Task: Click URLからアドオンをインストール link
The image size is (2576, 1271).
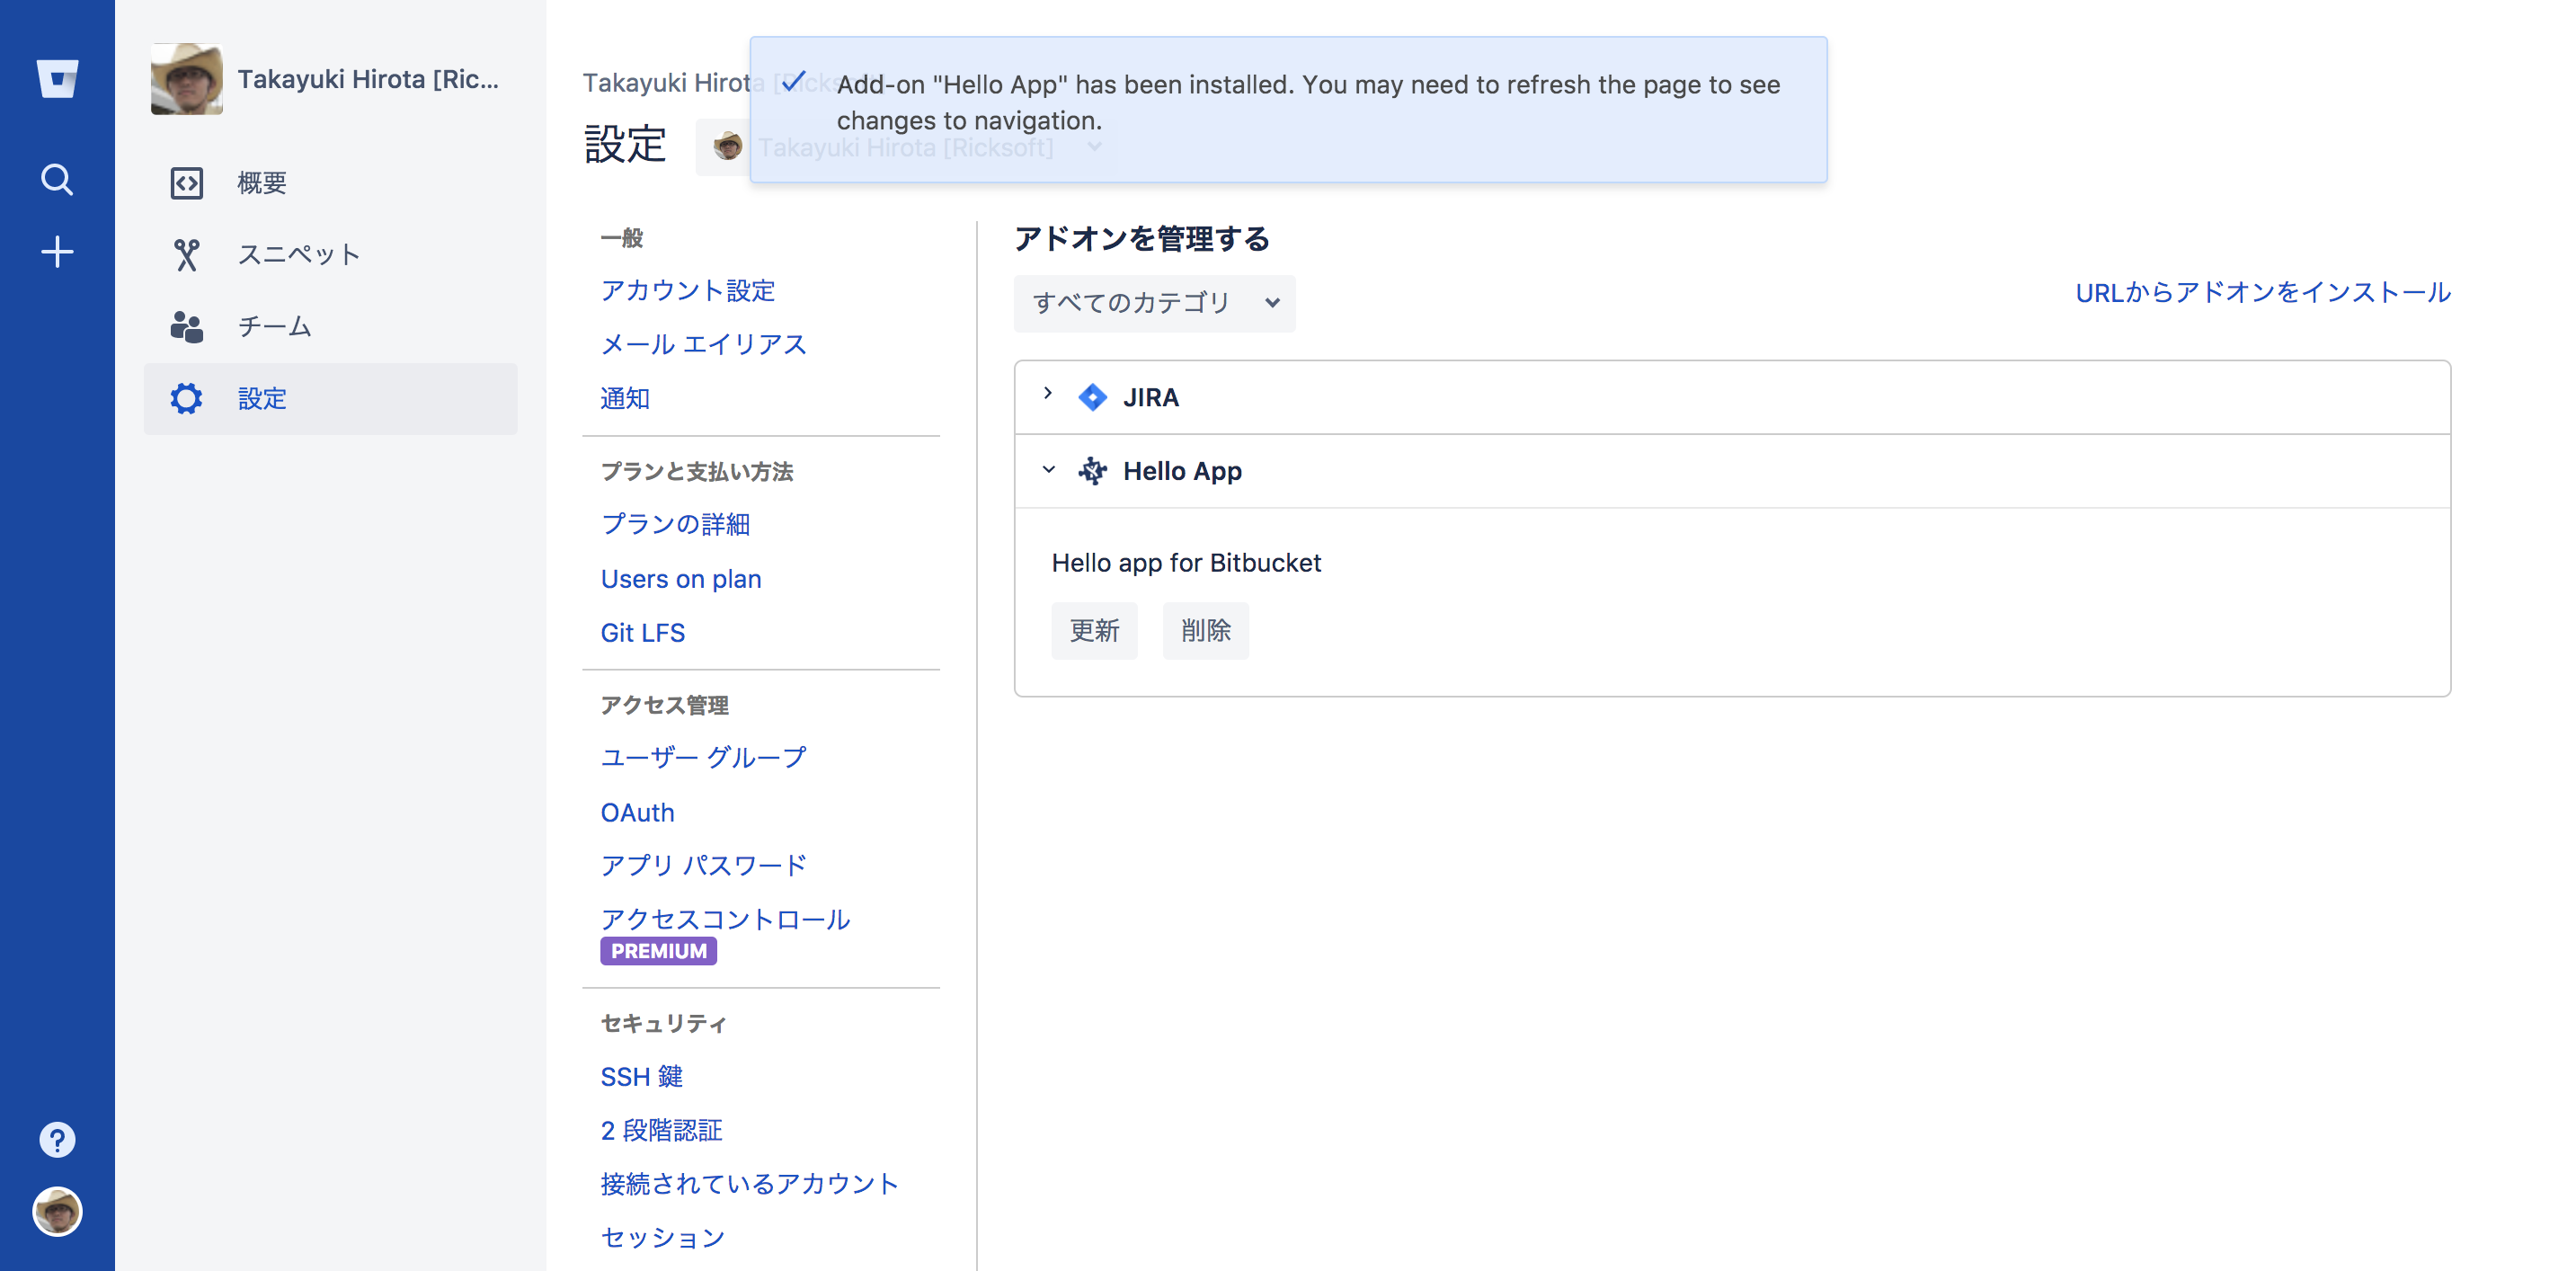Action: pyautogui.click(x=2263, y=292)
